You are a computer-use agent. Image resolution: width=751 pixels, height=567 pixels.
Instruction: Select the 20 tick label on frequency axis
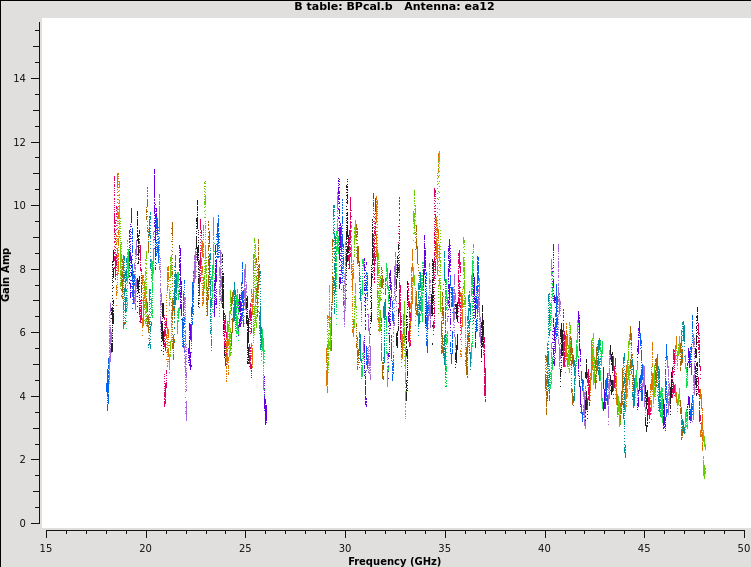click(145, 548)
